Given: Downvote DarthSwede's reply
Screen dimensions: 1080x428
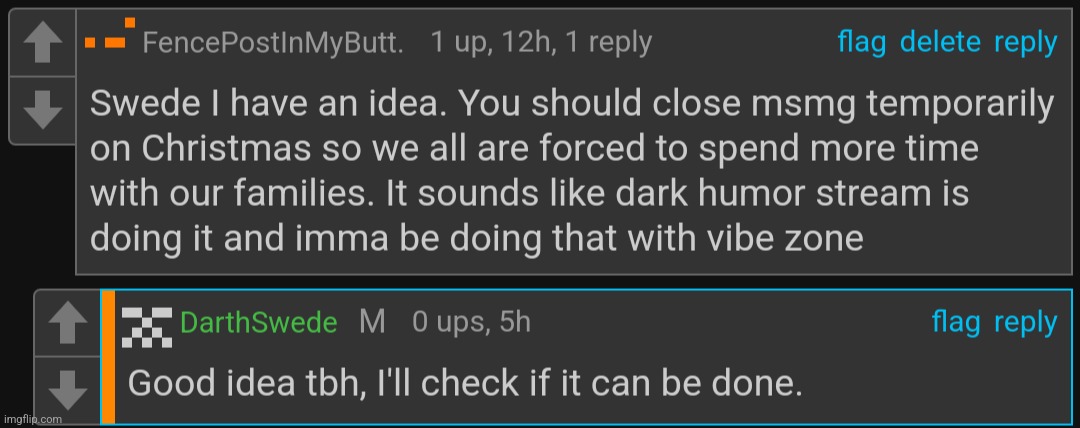Looking at the screenshot, I should 68,391.
